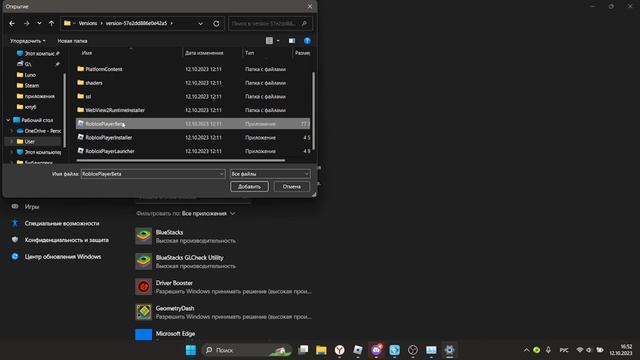Open OBS Studio from the taskbar
Viewport: 640px width, 360px height.
pos(413,350)
